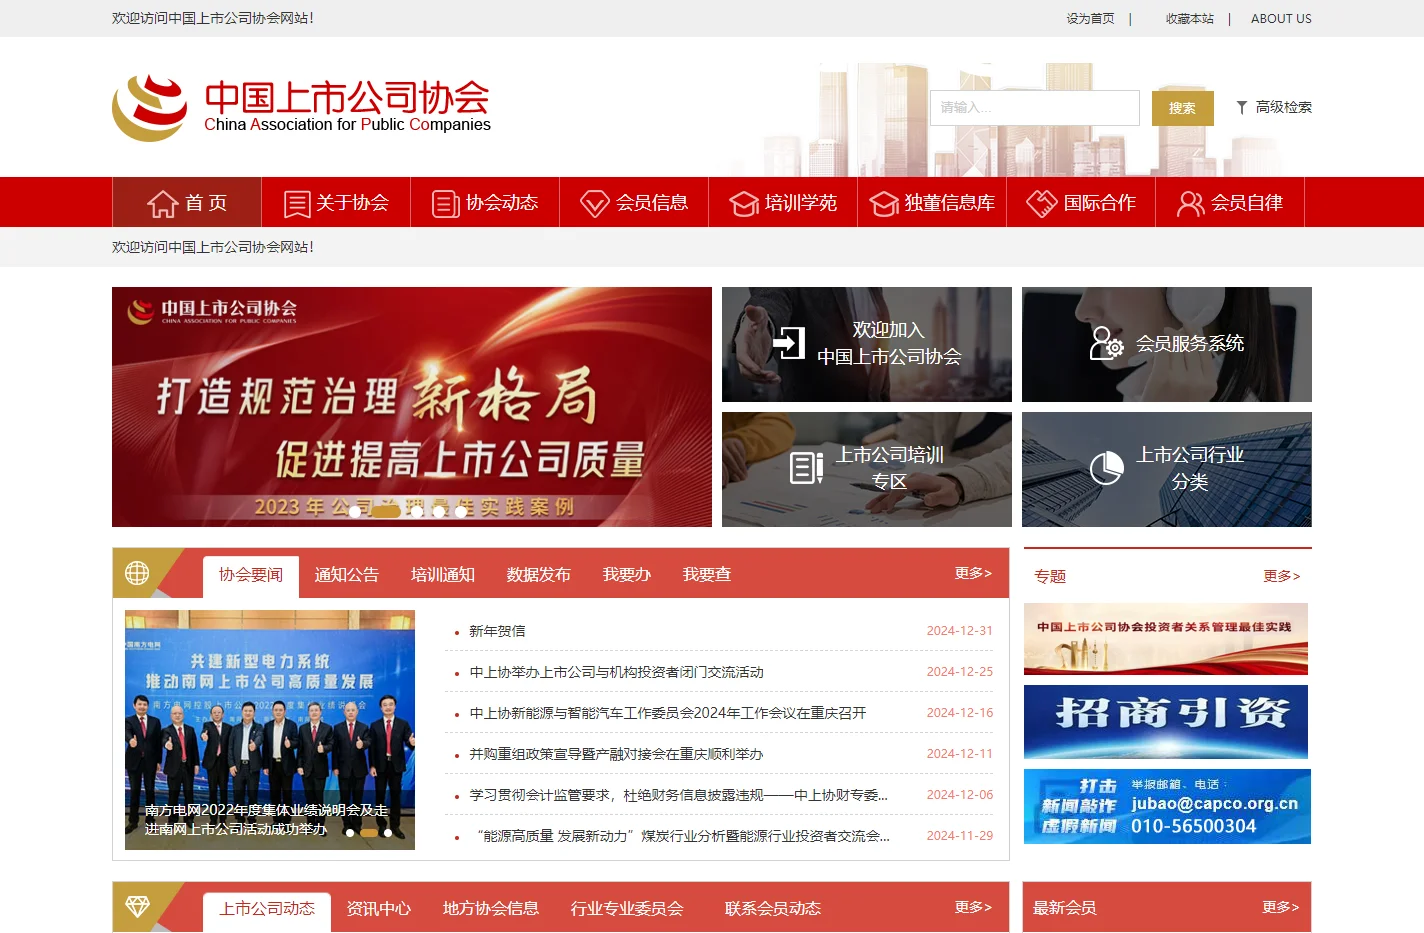The image size is (1424, 933).
Task: Open the 打击新闻敲诈虚假新闻 banner
Action: [x=1167, y=806]
